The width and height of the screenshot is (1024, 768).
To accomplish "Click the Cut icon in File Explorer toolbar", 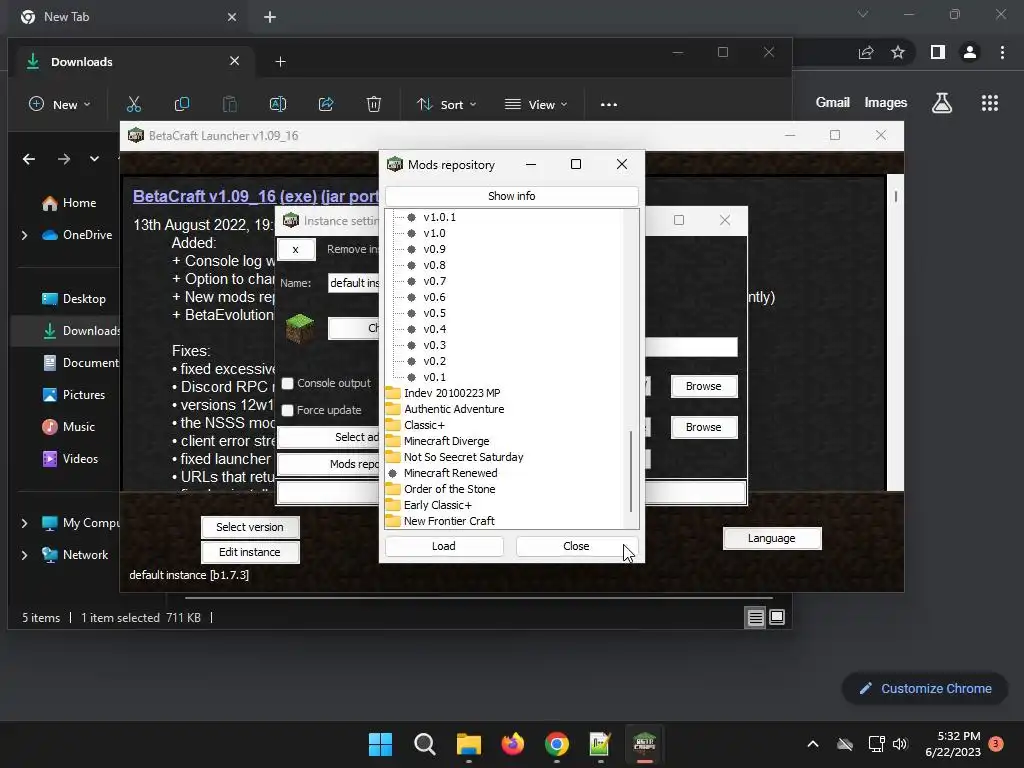I will 134,104.
